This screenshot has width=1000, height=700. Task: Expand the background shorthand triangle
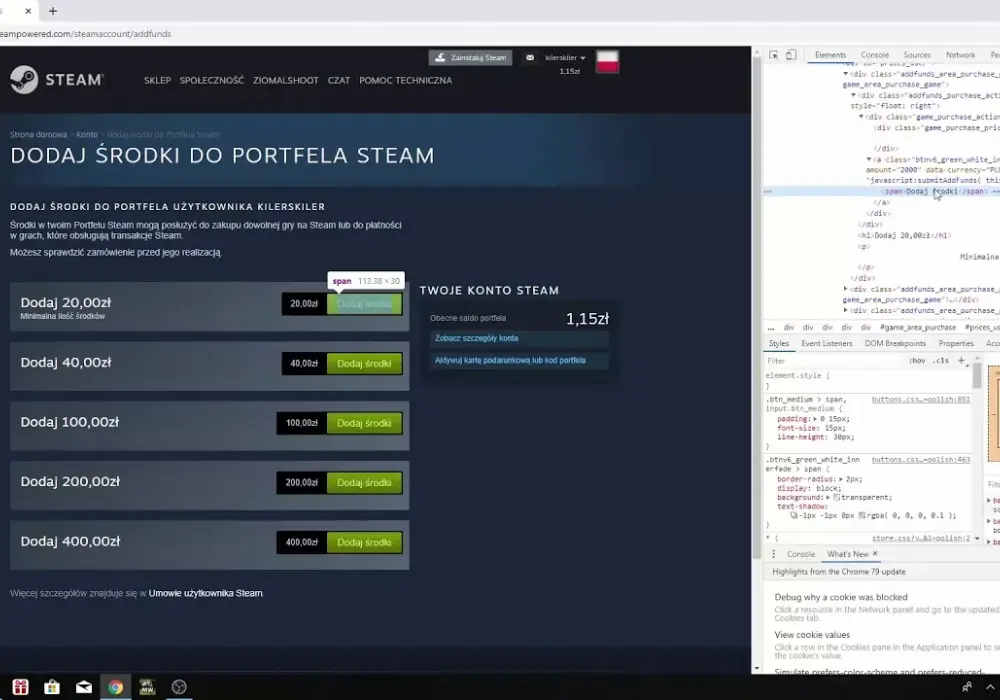[x=828, y=497]
